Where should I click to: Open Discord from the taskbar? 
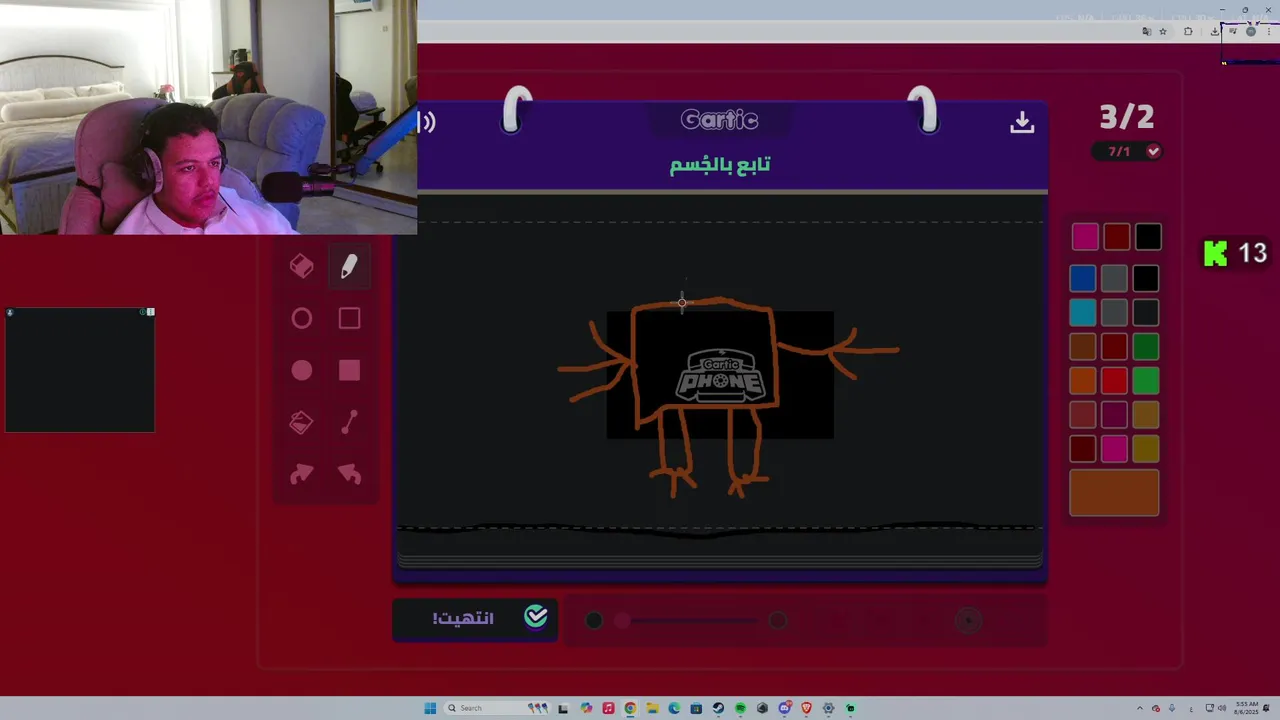click(784, 708)
